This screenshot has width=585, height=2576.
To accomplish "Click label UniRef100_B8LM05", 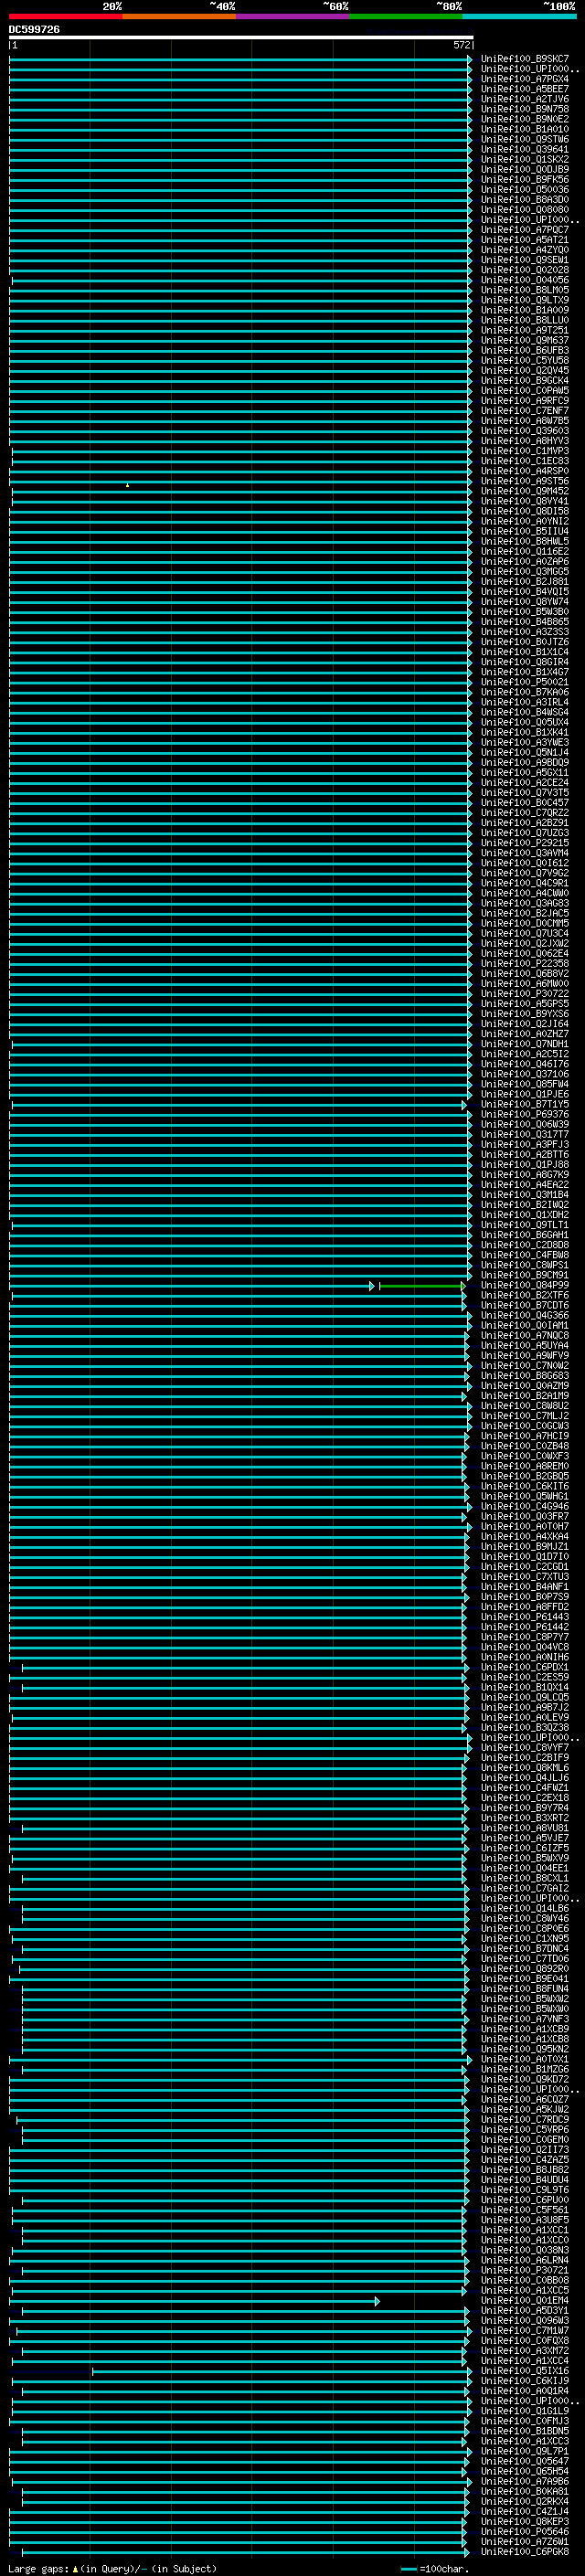I will 524,290.
